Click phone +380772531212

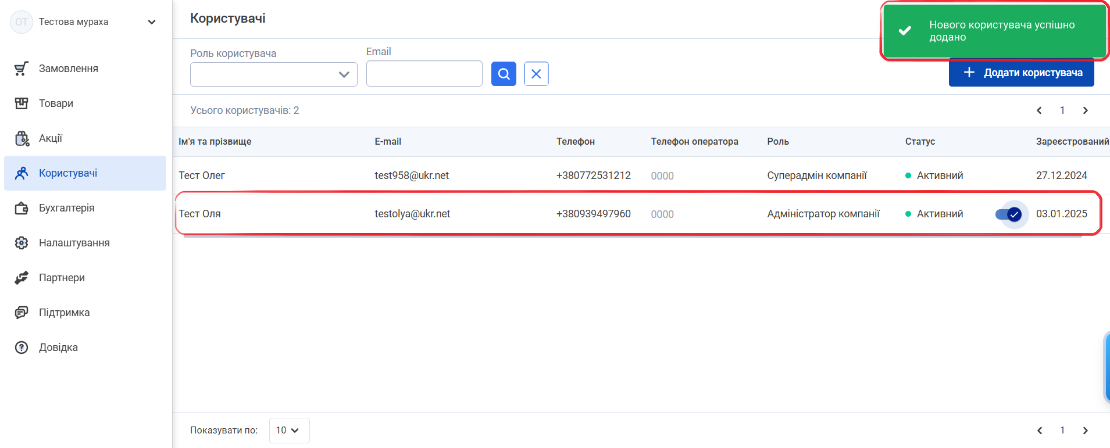point(593,176)
